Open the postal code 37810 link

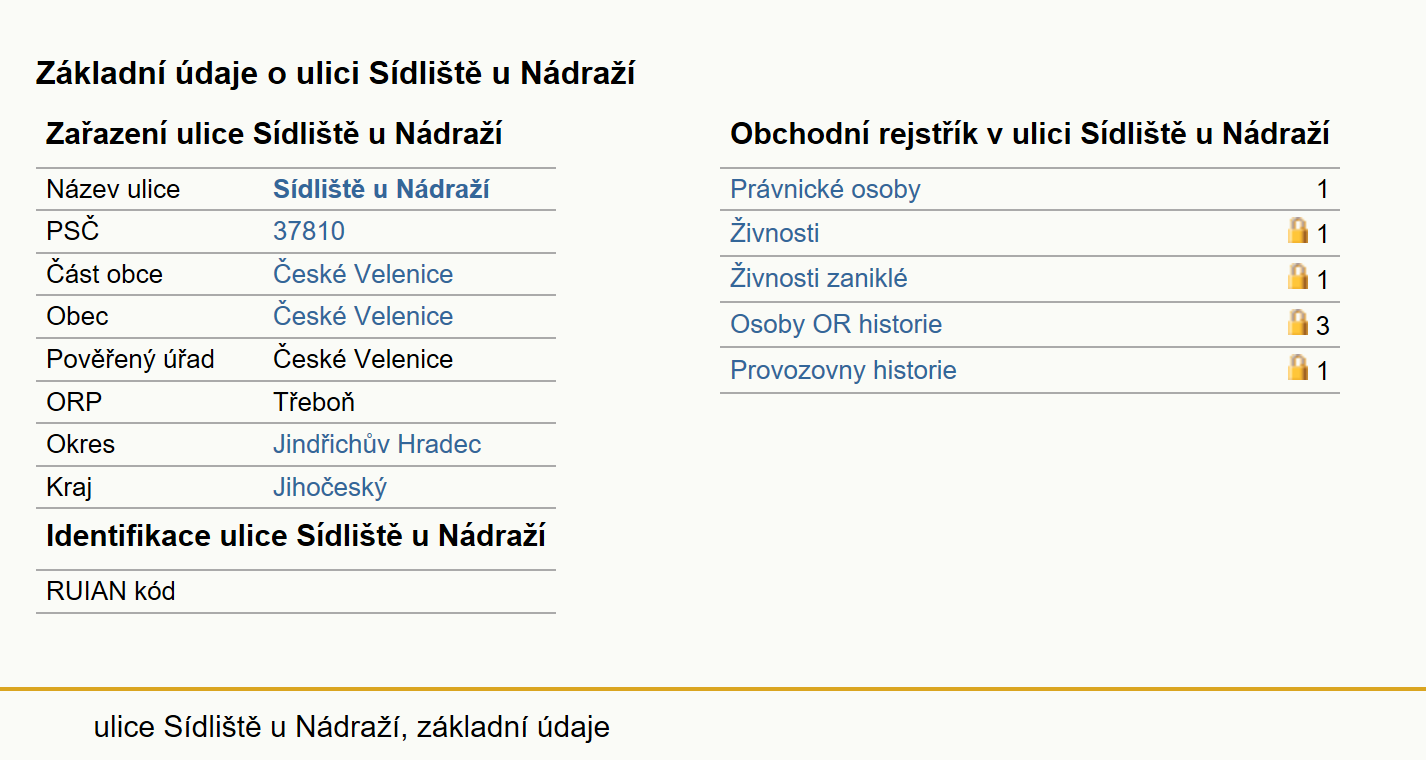tap(309, 232)
